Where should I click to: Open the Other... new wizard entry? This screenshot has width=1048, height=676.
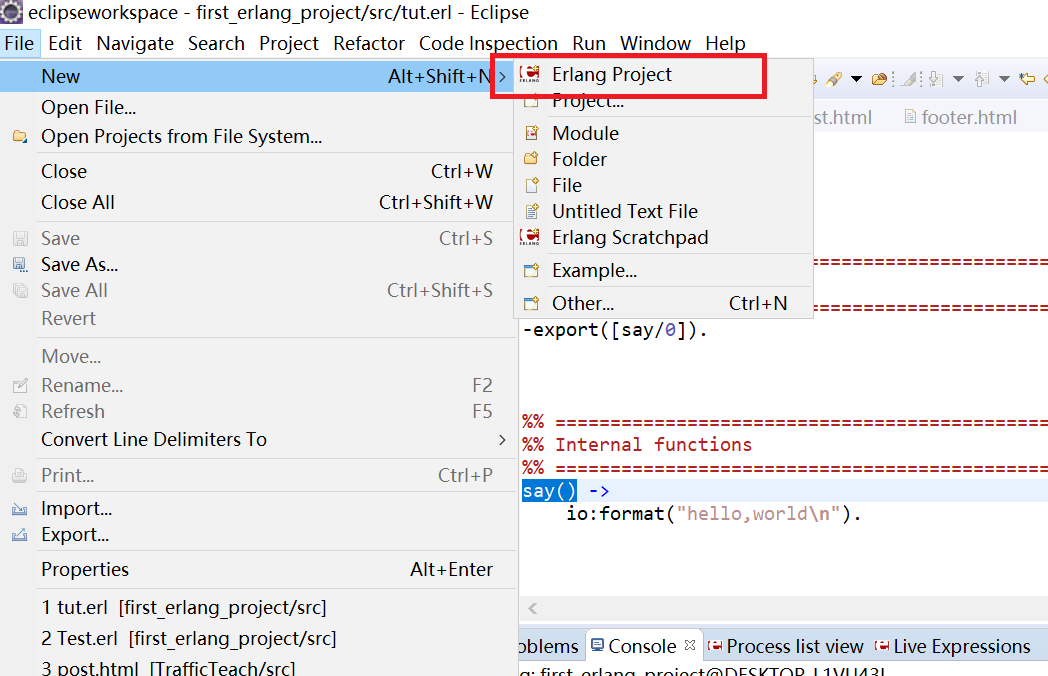point(662,304)
